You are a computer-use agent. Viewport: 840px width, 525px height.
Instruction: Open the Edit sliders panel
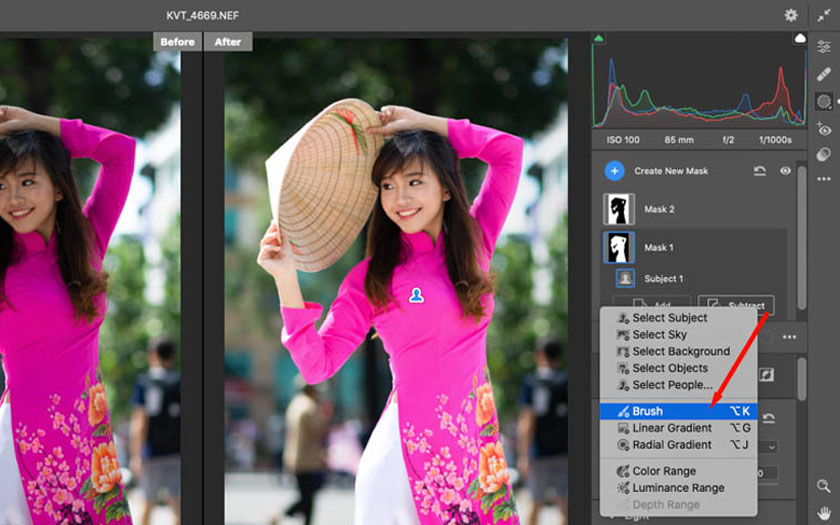(x=824, y=47)
